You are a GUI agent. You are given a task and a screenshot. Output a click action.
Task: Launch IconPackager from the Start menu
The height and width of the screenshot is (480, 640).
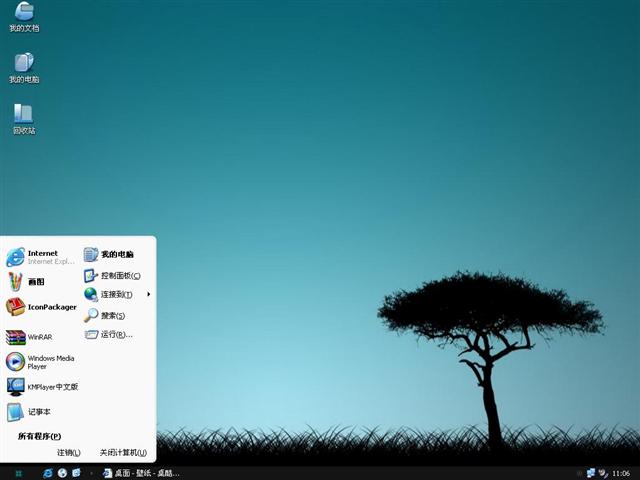41,307
